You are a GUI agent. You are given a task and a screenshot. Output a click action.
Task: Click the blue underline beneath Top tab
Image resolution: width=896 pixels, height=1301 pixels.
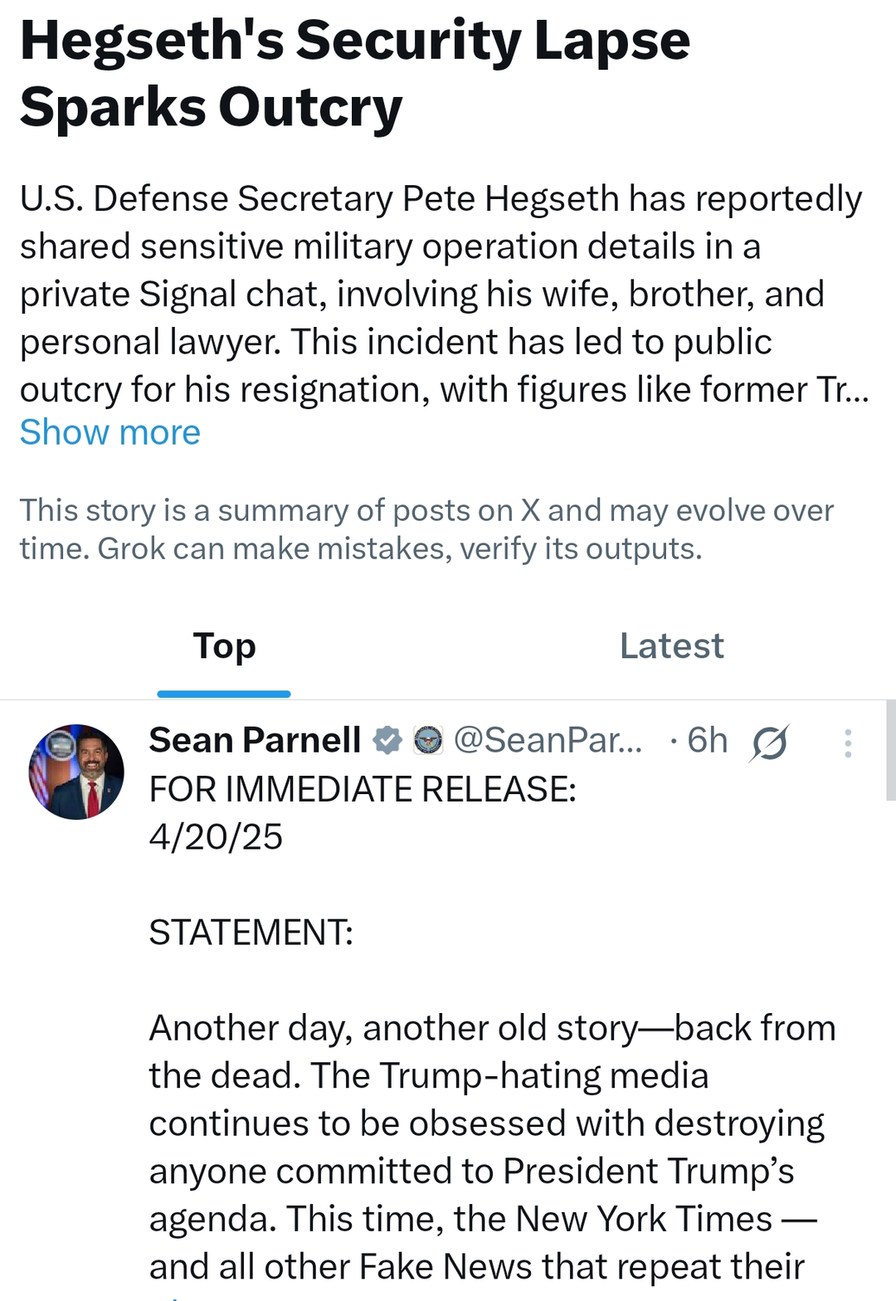point(224,693)
